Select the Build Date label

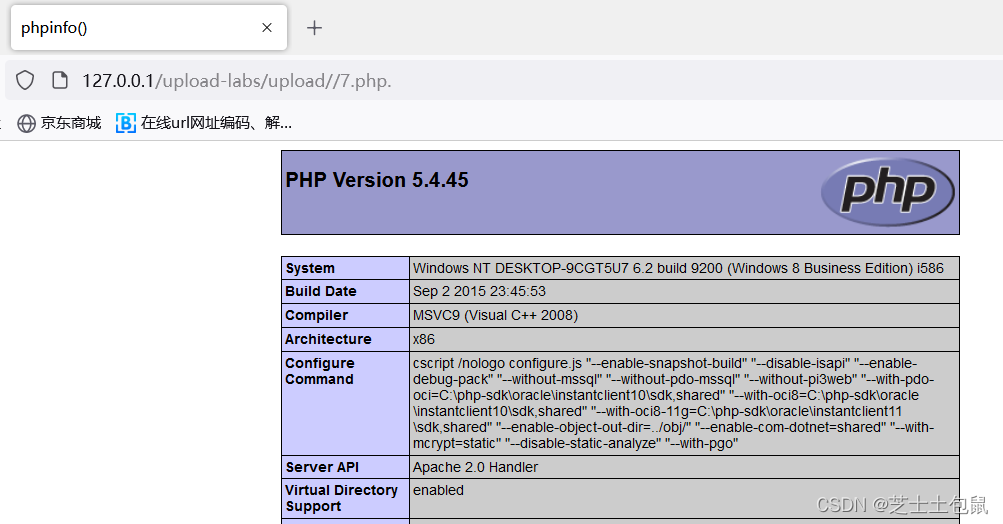click(x=320, y=291)
